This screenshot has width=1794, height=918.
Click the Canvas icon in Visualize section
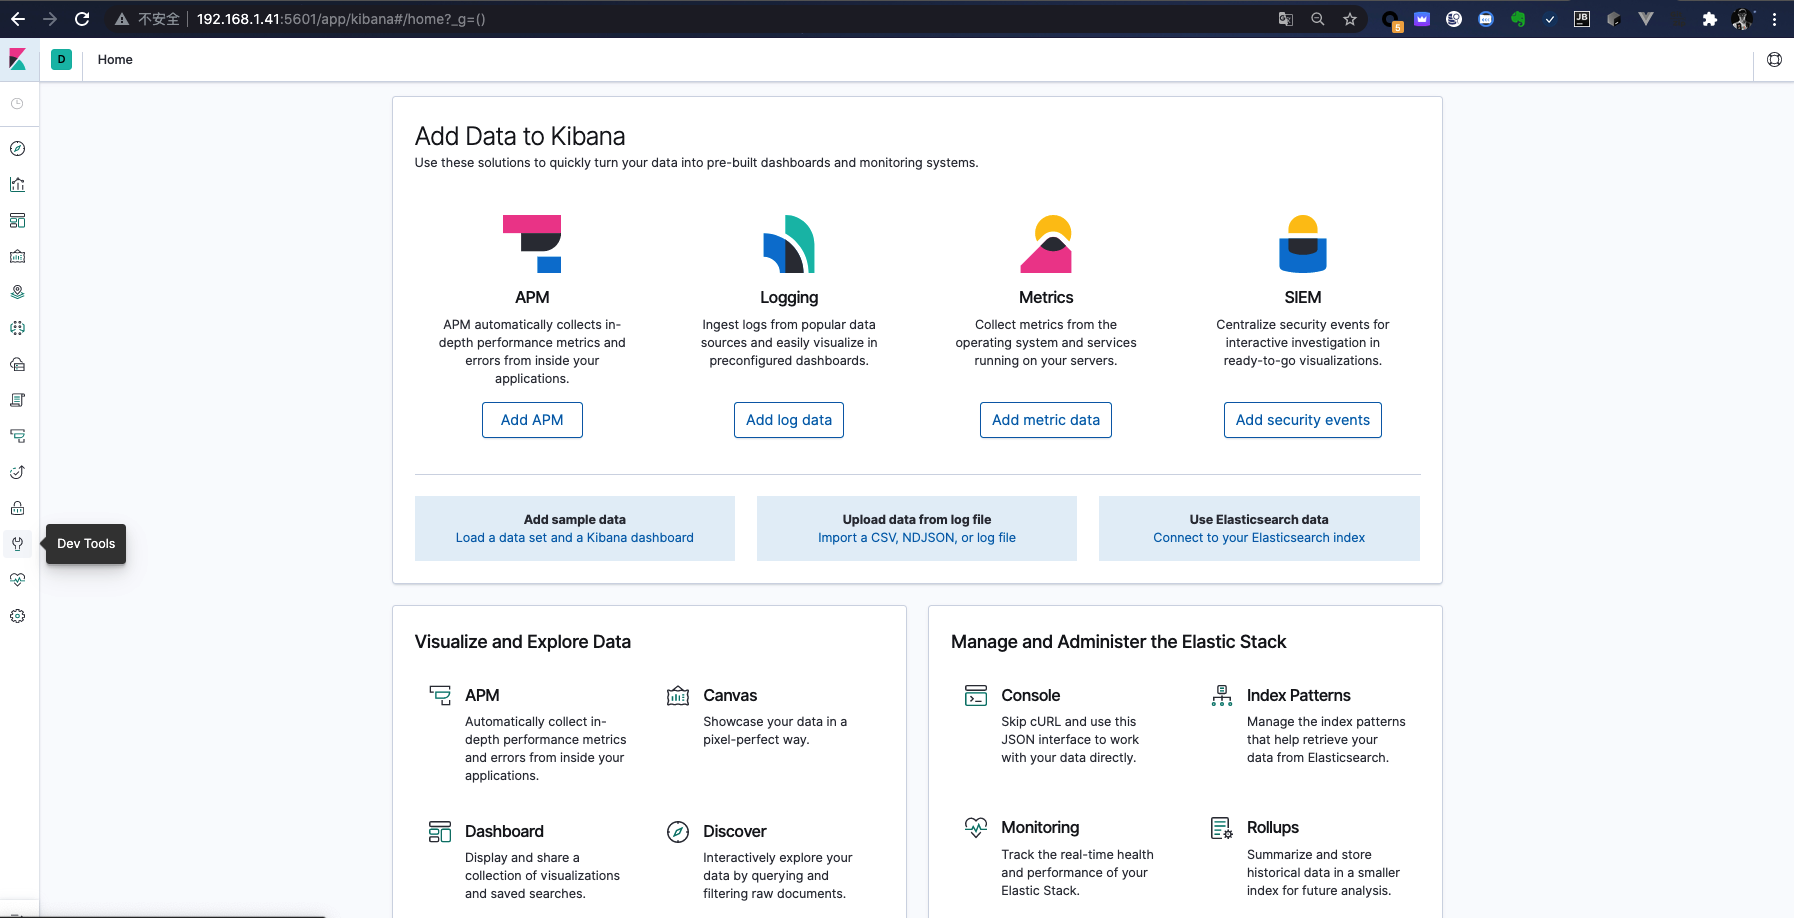678,695
